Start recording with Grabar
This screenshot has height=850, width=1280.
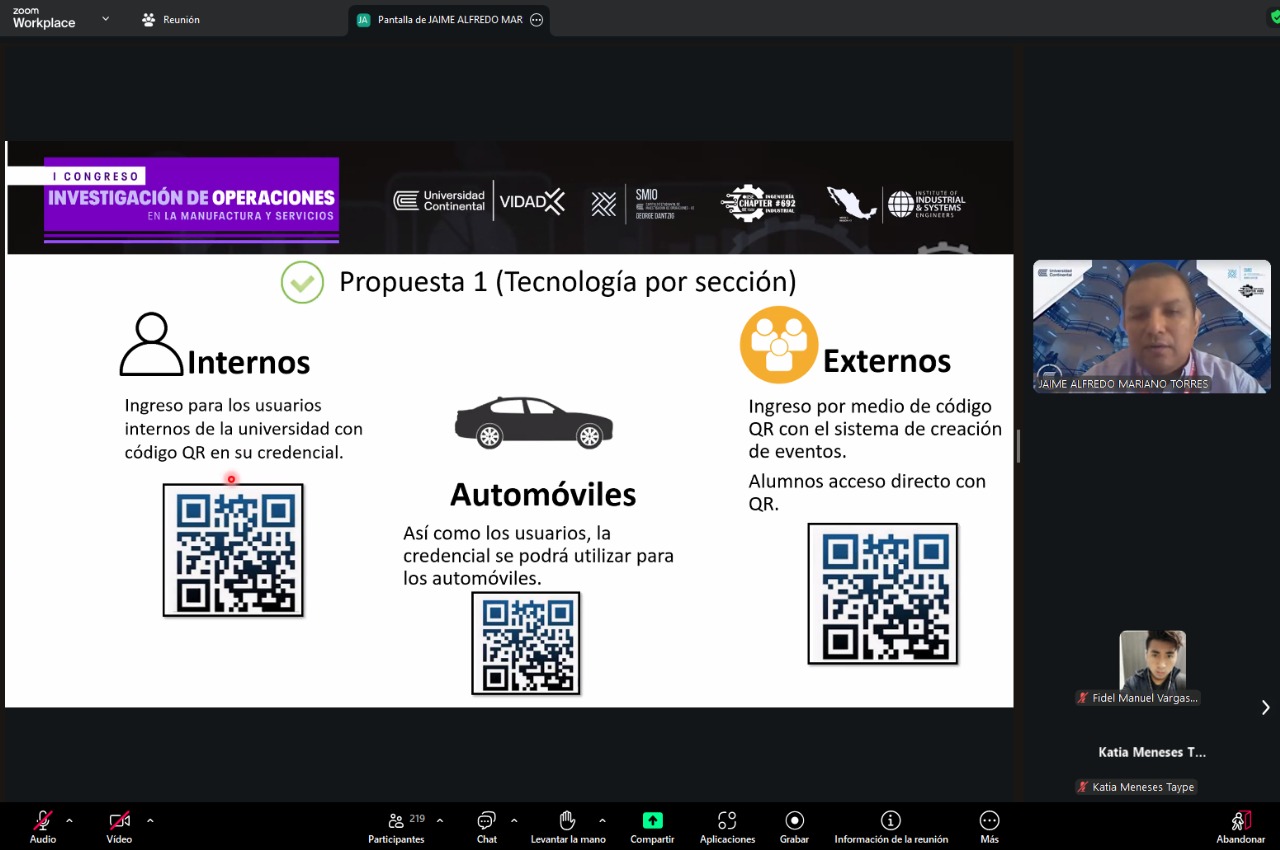pos(794,826)
